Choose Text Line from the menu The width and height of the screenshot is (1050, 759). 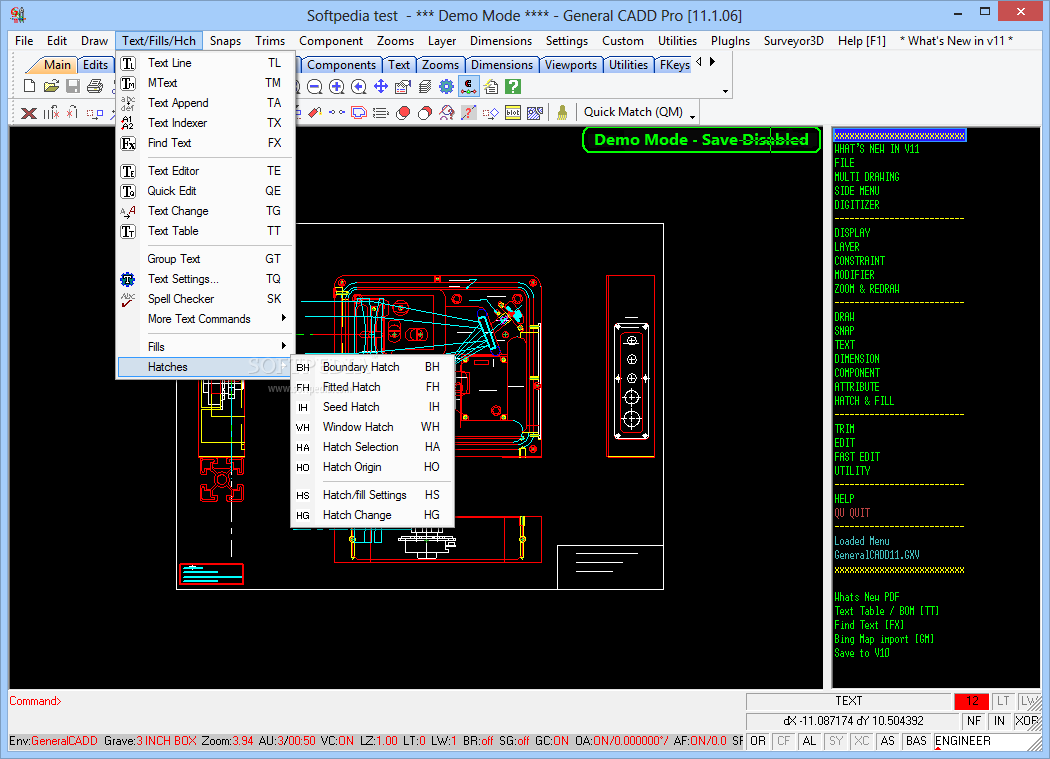click(x=206, y=63)
